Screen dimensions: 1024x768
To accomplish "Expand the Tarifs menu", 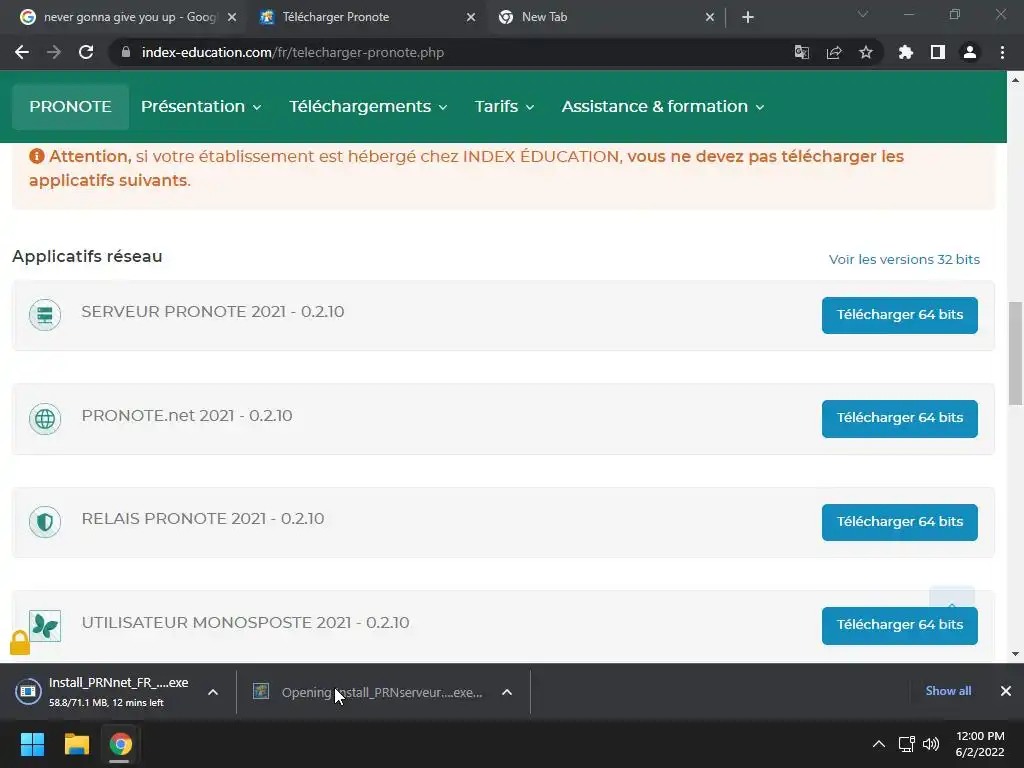I will [504, 106].
